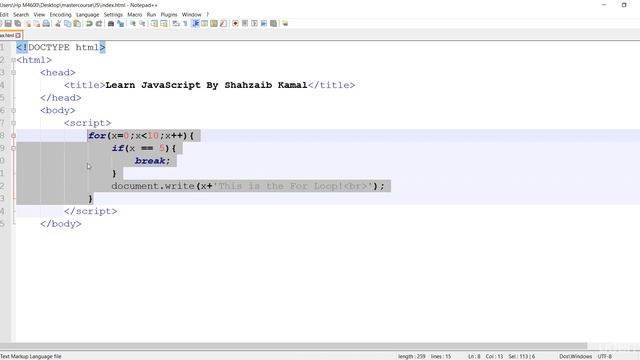
Task: Close the index.html tab with its X
Action: [x=18, y=36]
